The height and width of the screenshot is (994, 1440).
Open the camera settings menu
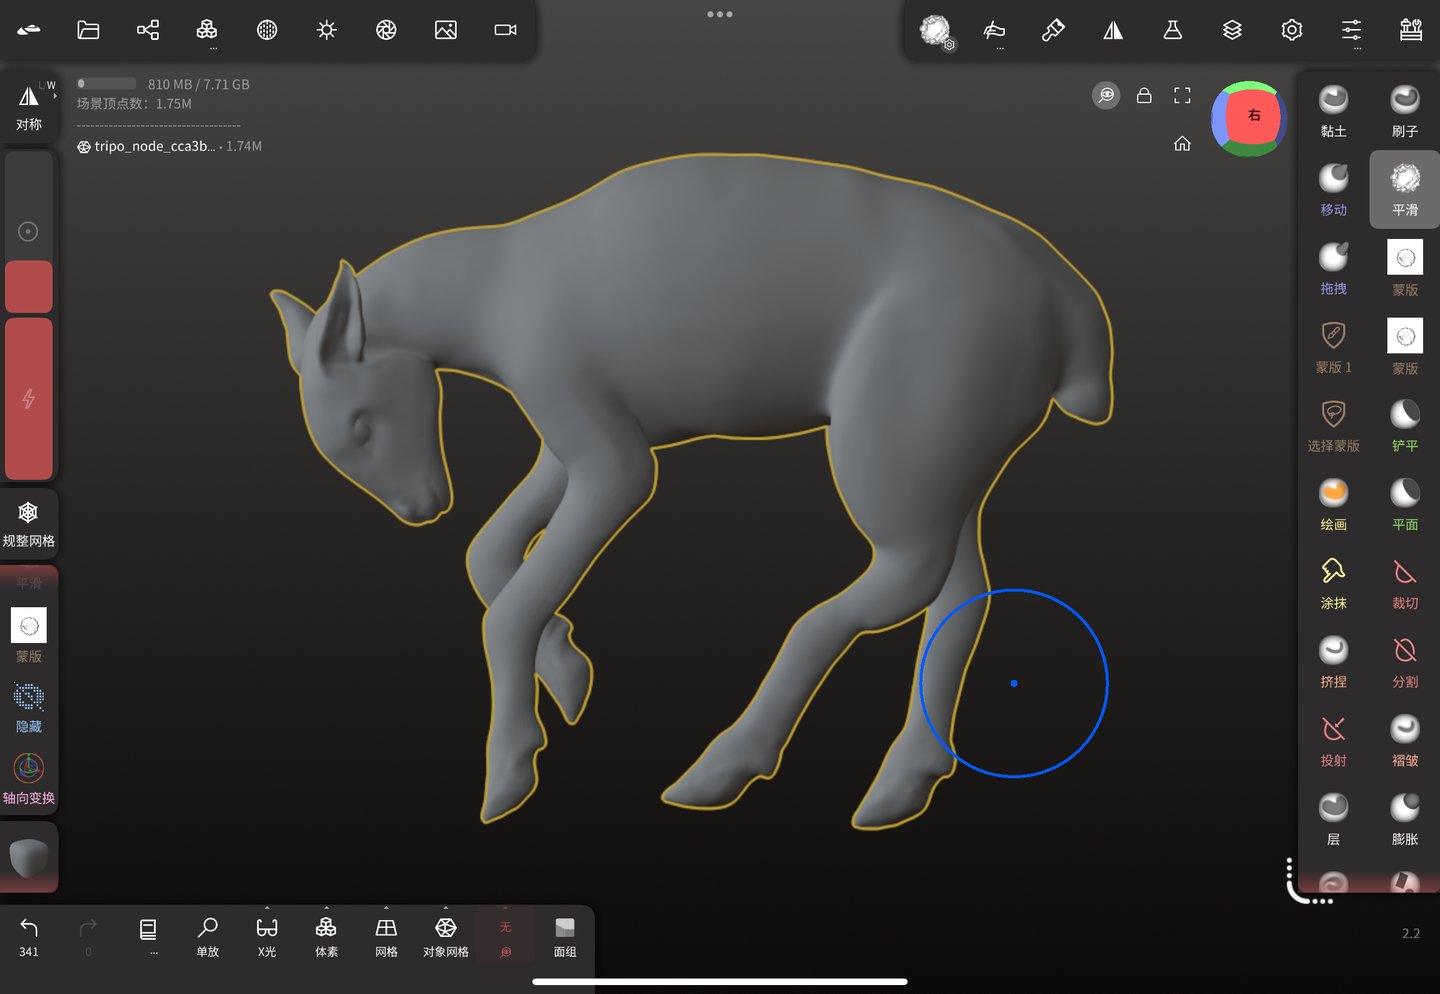coord(506,30)
